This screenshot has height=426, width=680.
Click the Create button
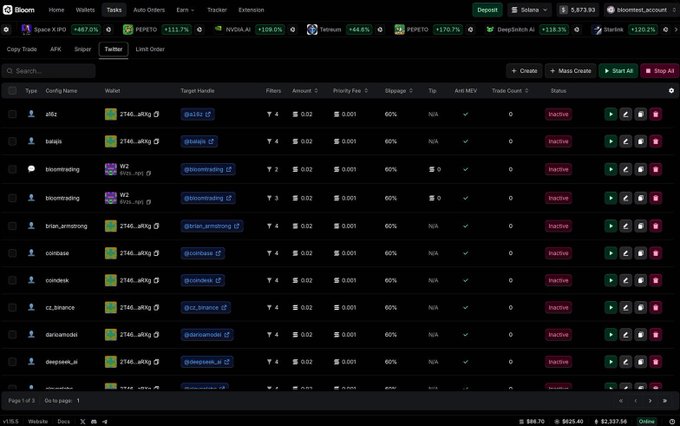pyautogui.click(x=524, y=71)
